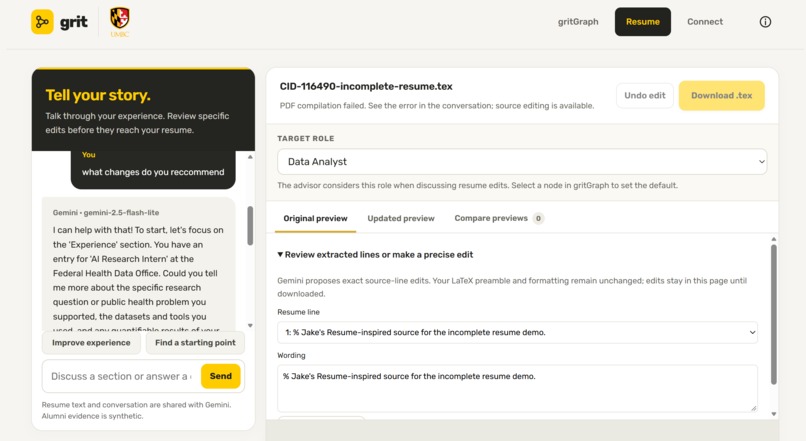Click the preview panel scroll down arrow
Viewport: 806px width, 441px height.
[774, 414]
